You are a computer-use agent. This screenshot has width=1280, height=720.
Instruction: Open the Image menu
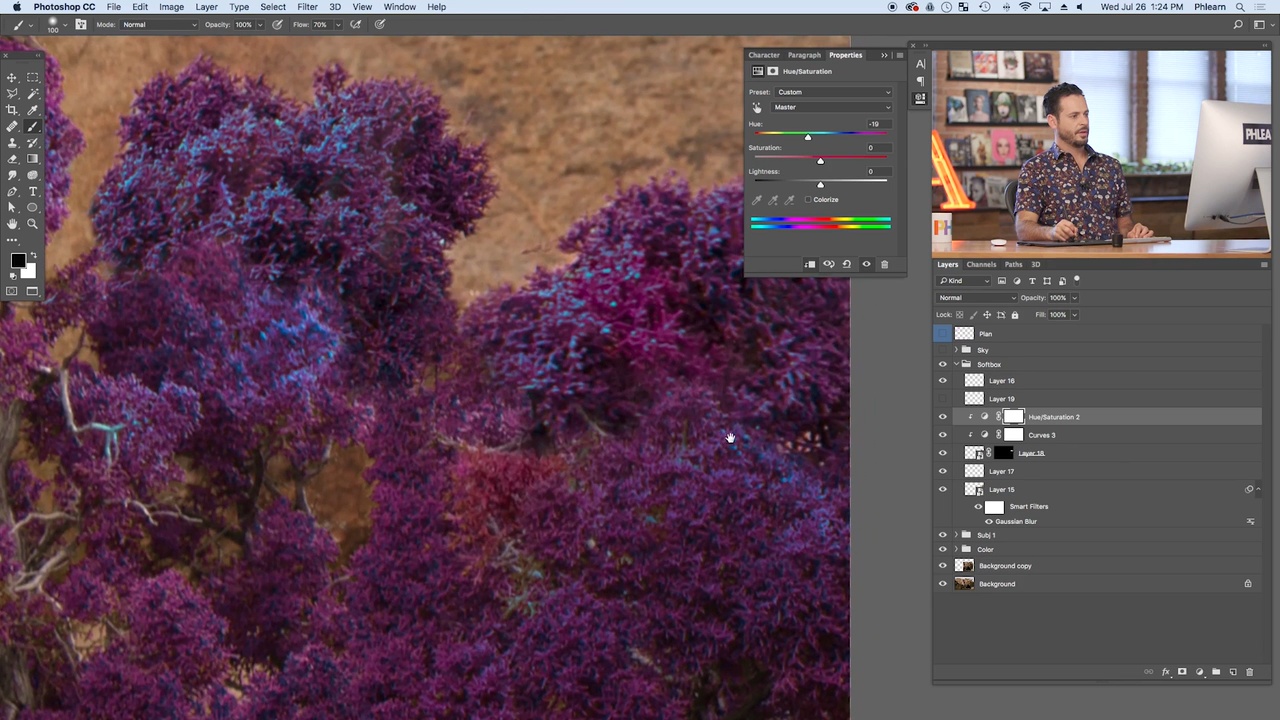pos(171,7)
